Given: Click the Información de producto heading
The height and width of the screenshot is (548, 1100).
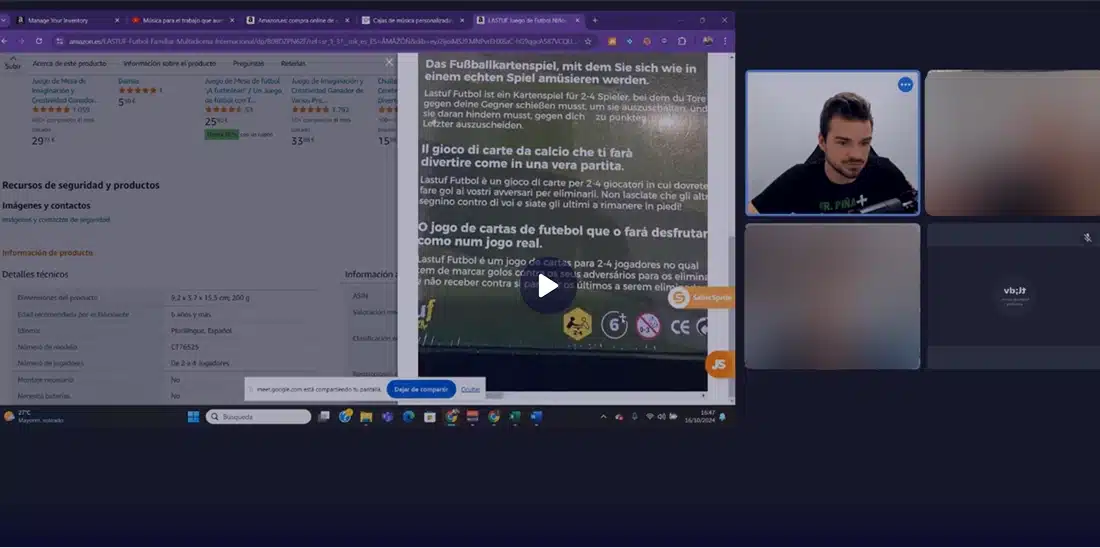Looking at the screenshot, I should click(x=47, y=253).
